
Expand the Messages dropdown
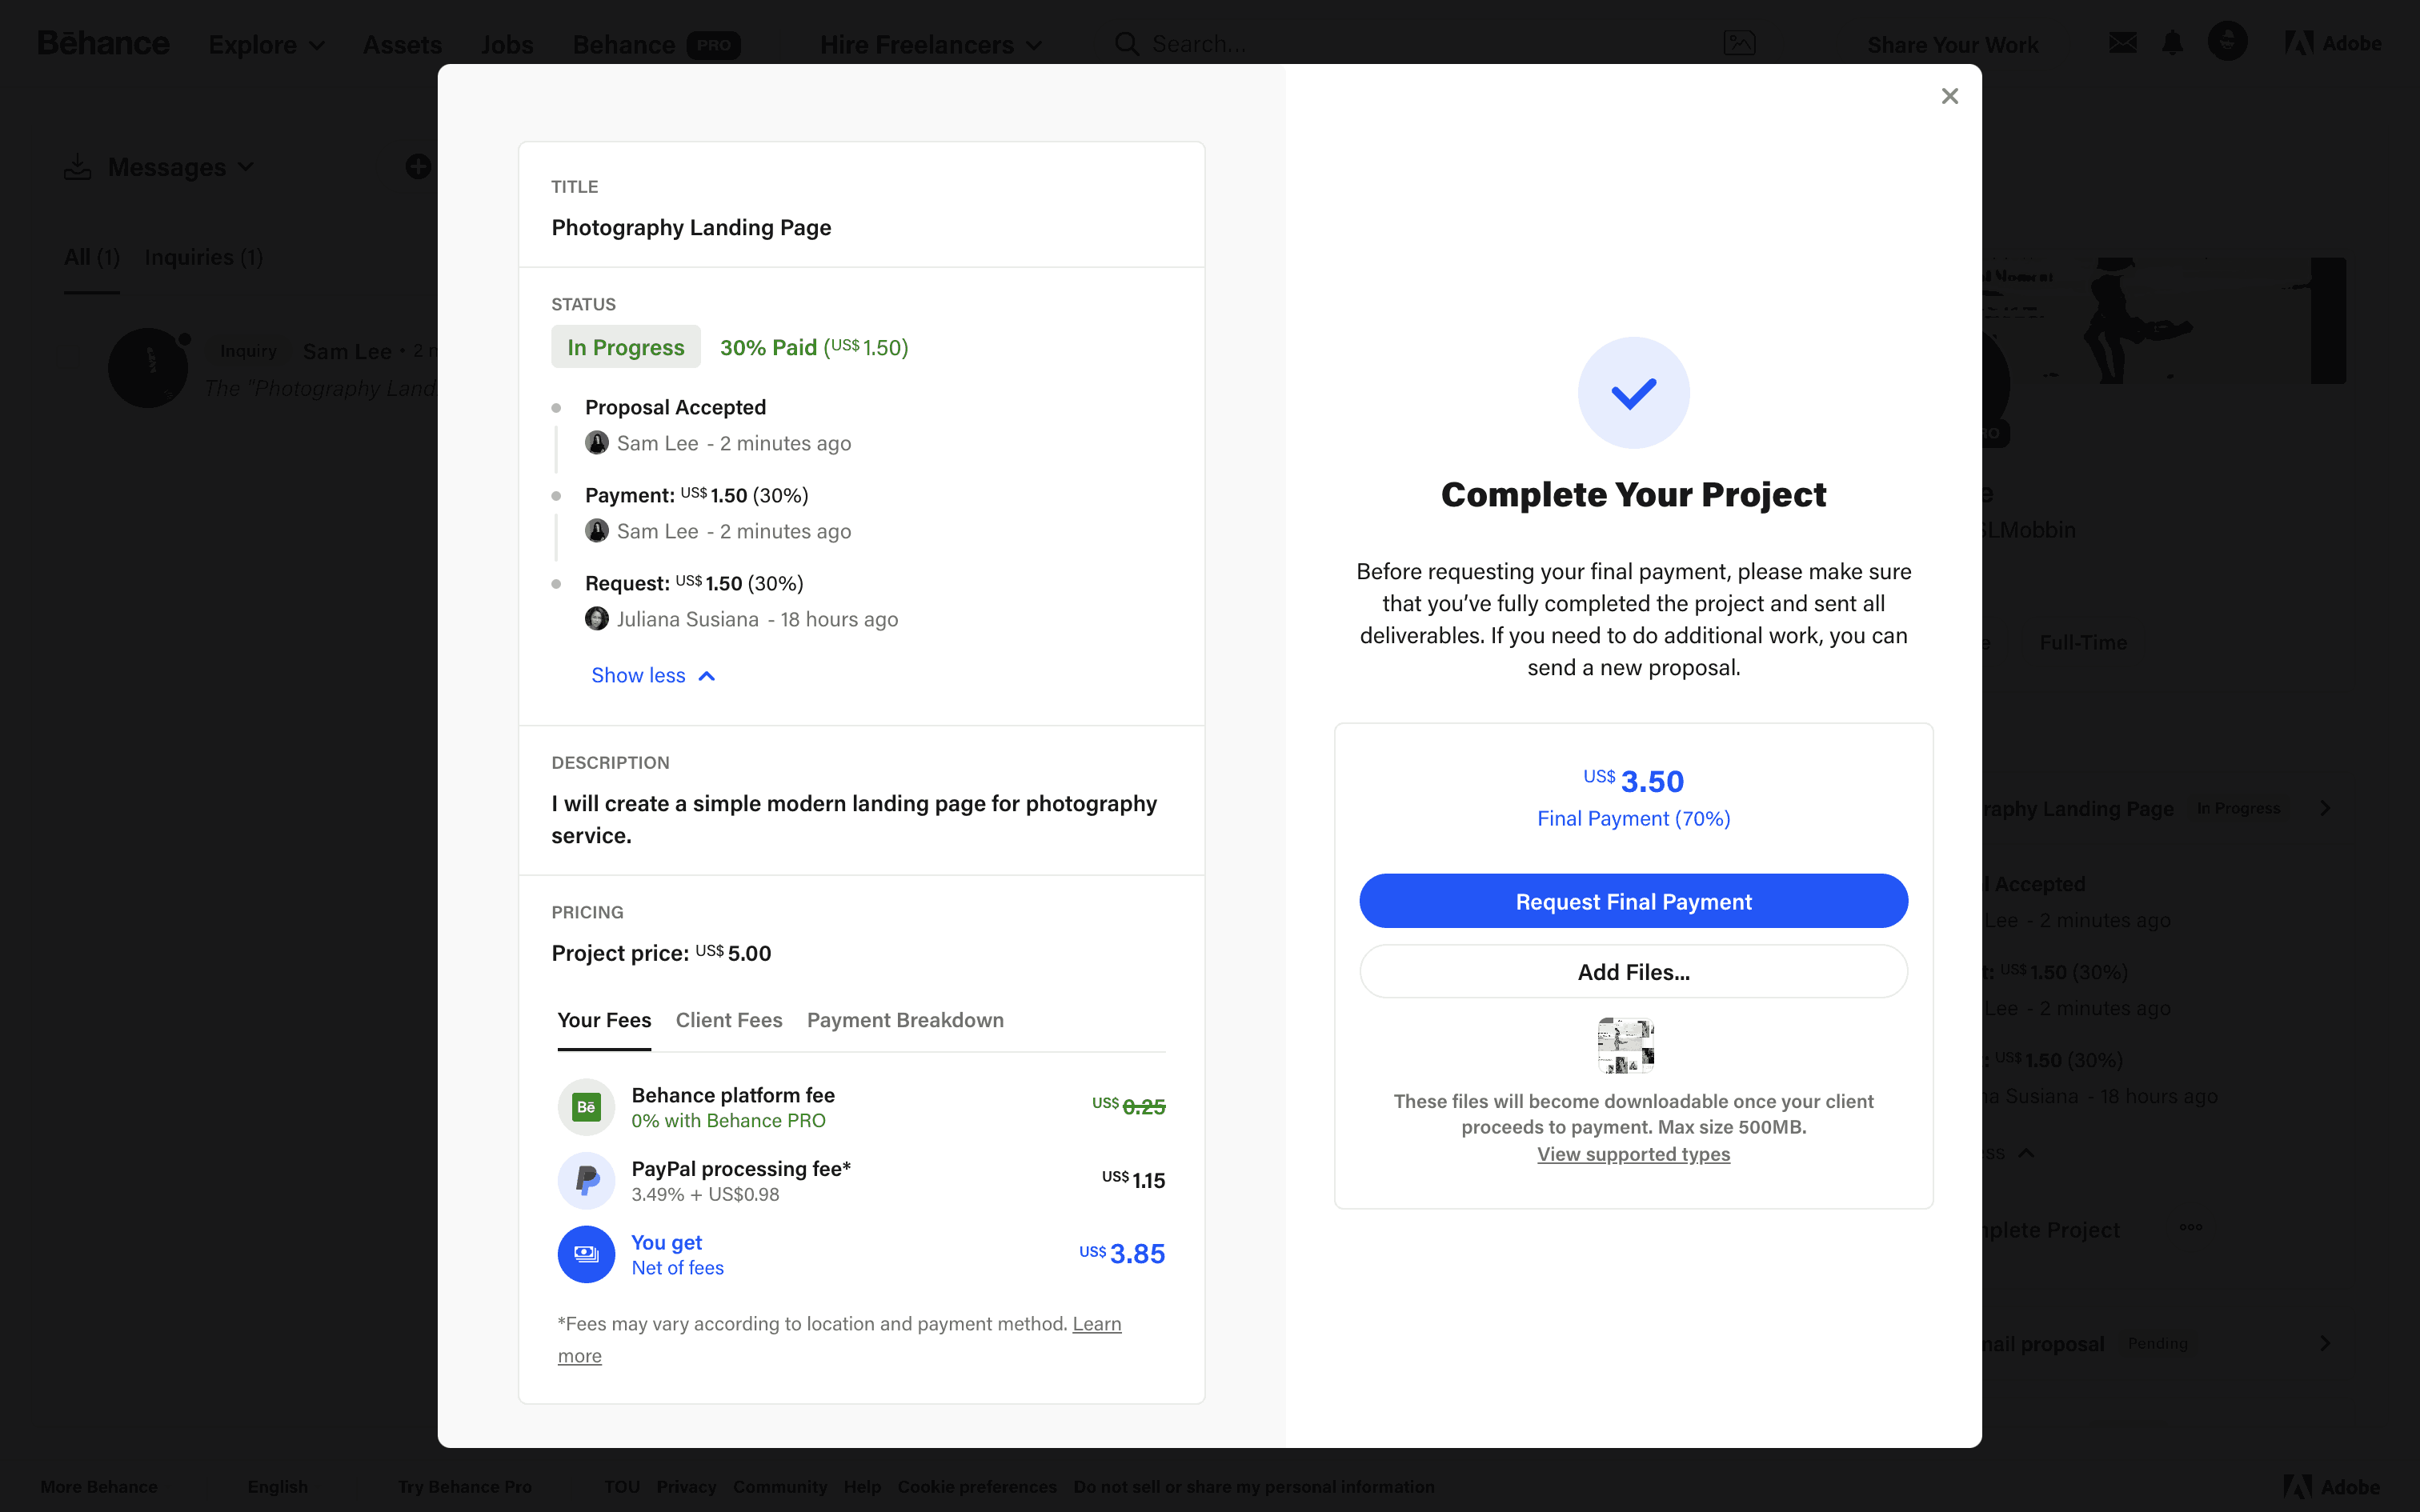tap(180, 167)
